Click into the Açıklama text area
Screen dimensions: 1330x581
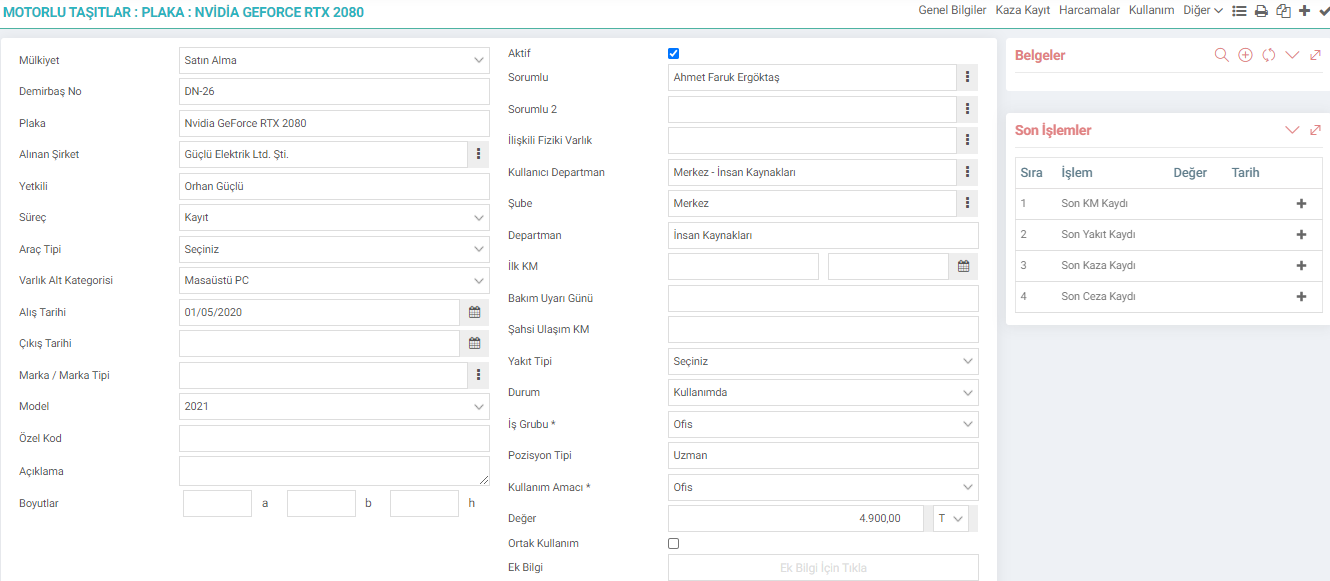pyautogui.click(x=334, y=471)
